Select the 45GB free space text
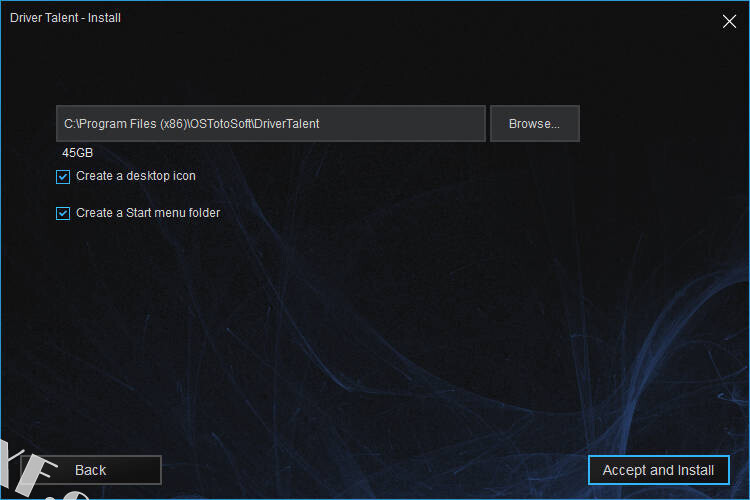Image resolution: width=750 pixels, height=500 pixels. point(77,153)
